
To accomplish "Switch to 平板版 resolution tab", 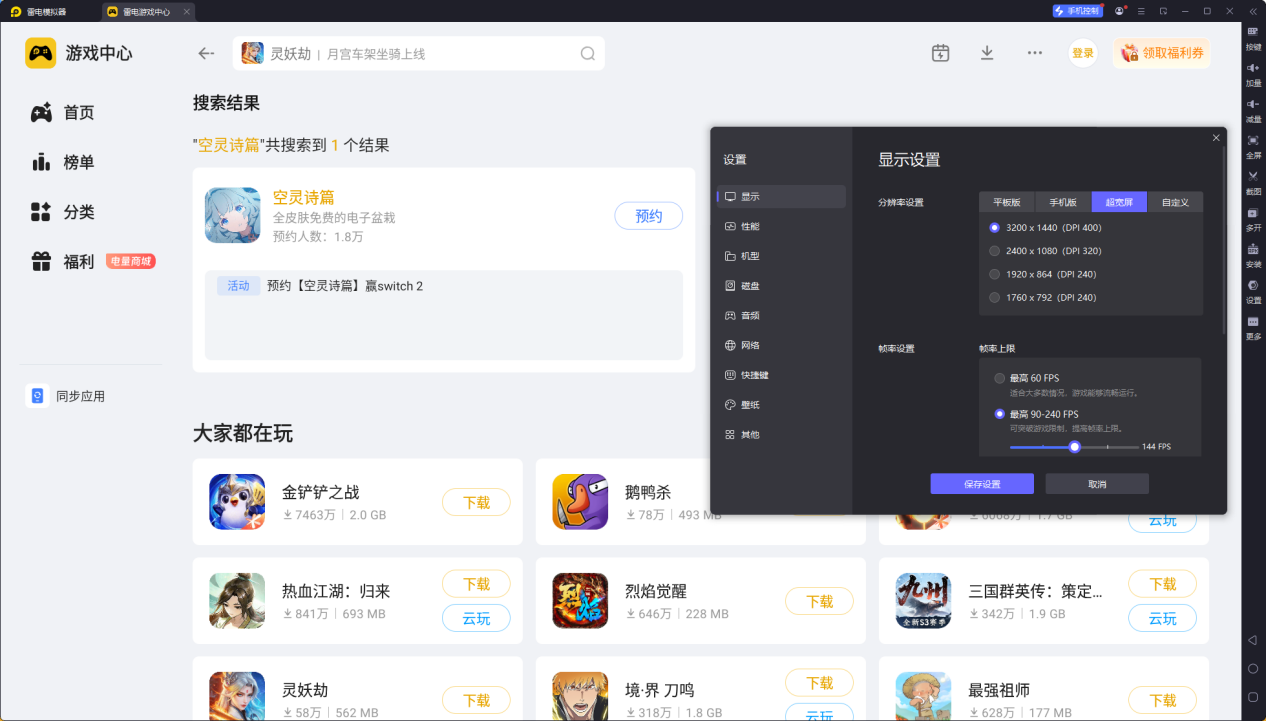I will [x=1007, y=202].
